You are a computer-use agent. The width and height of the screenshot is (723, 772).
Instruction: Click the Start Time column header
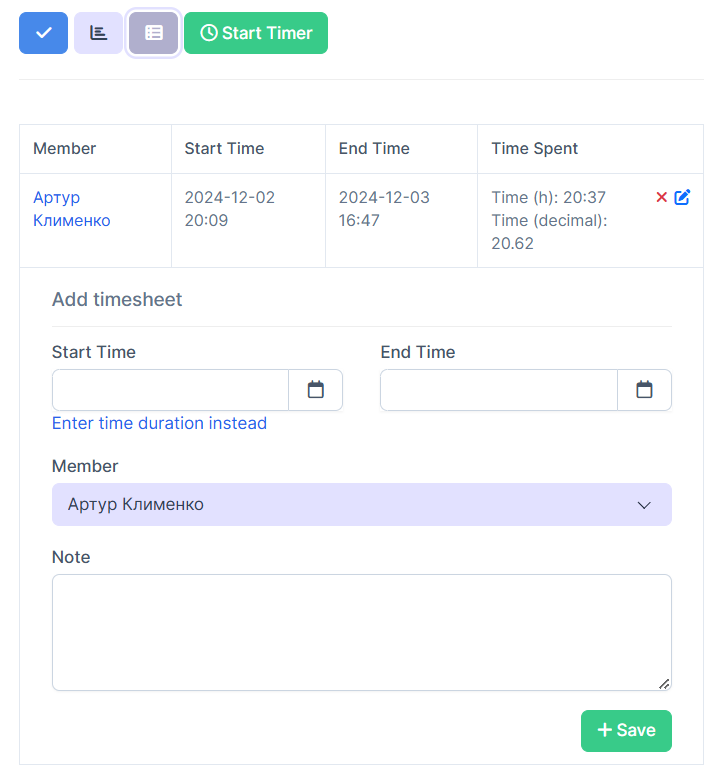click(224, 149)
